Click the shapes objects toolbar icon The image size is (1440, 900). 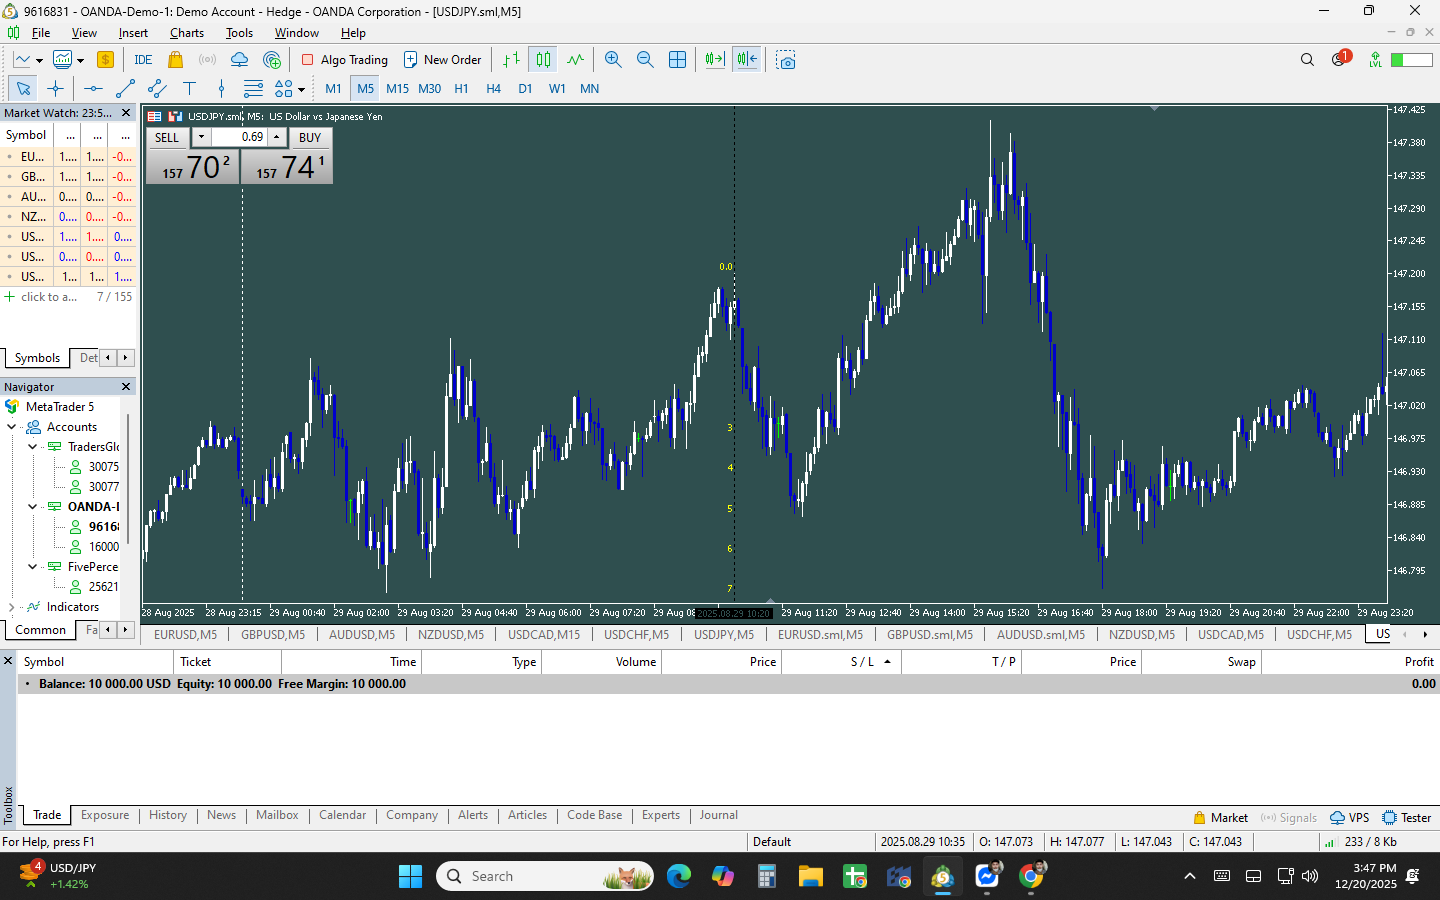283,89
